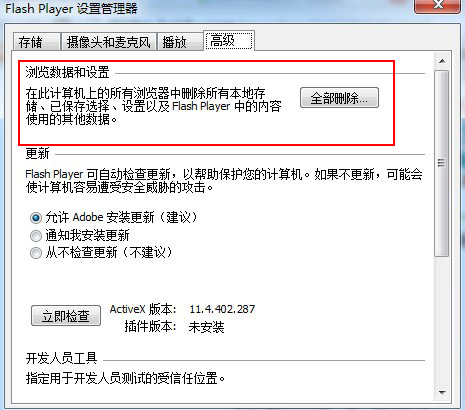The image size is (465, 410).
Task: Click the empty scrollbar track below thumb
Action: [x=442, y=320]
